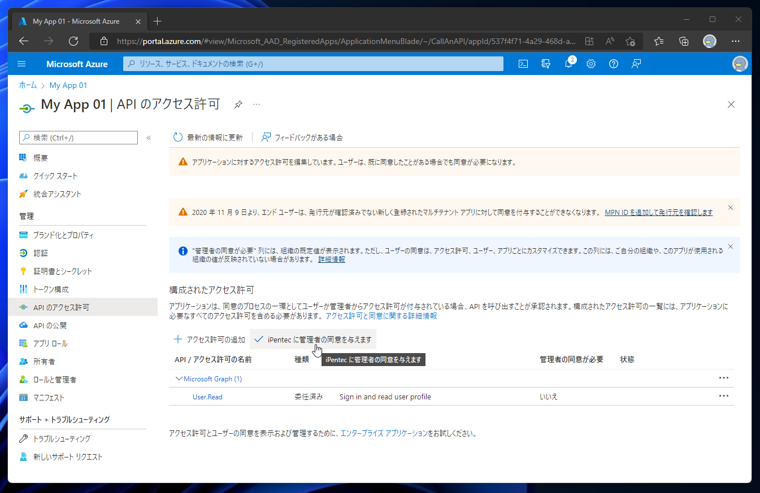
Task: Open エンタープライズ アプリケーション link
Action: tap(384, 433)
